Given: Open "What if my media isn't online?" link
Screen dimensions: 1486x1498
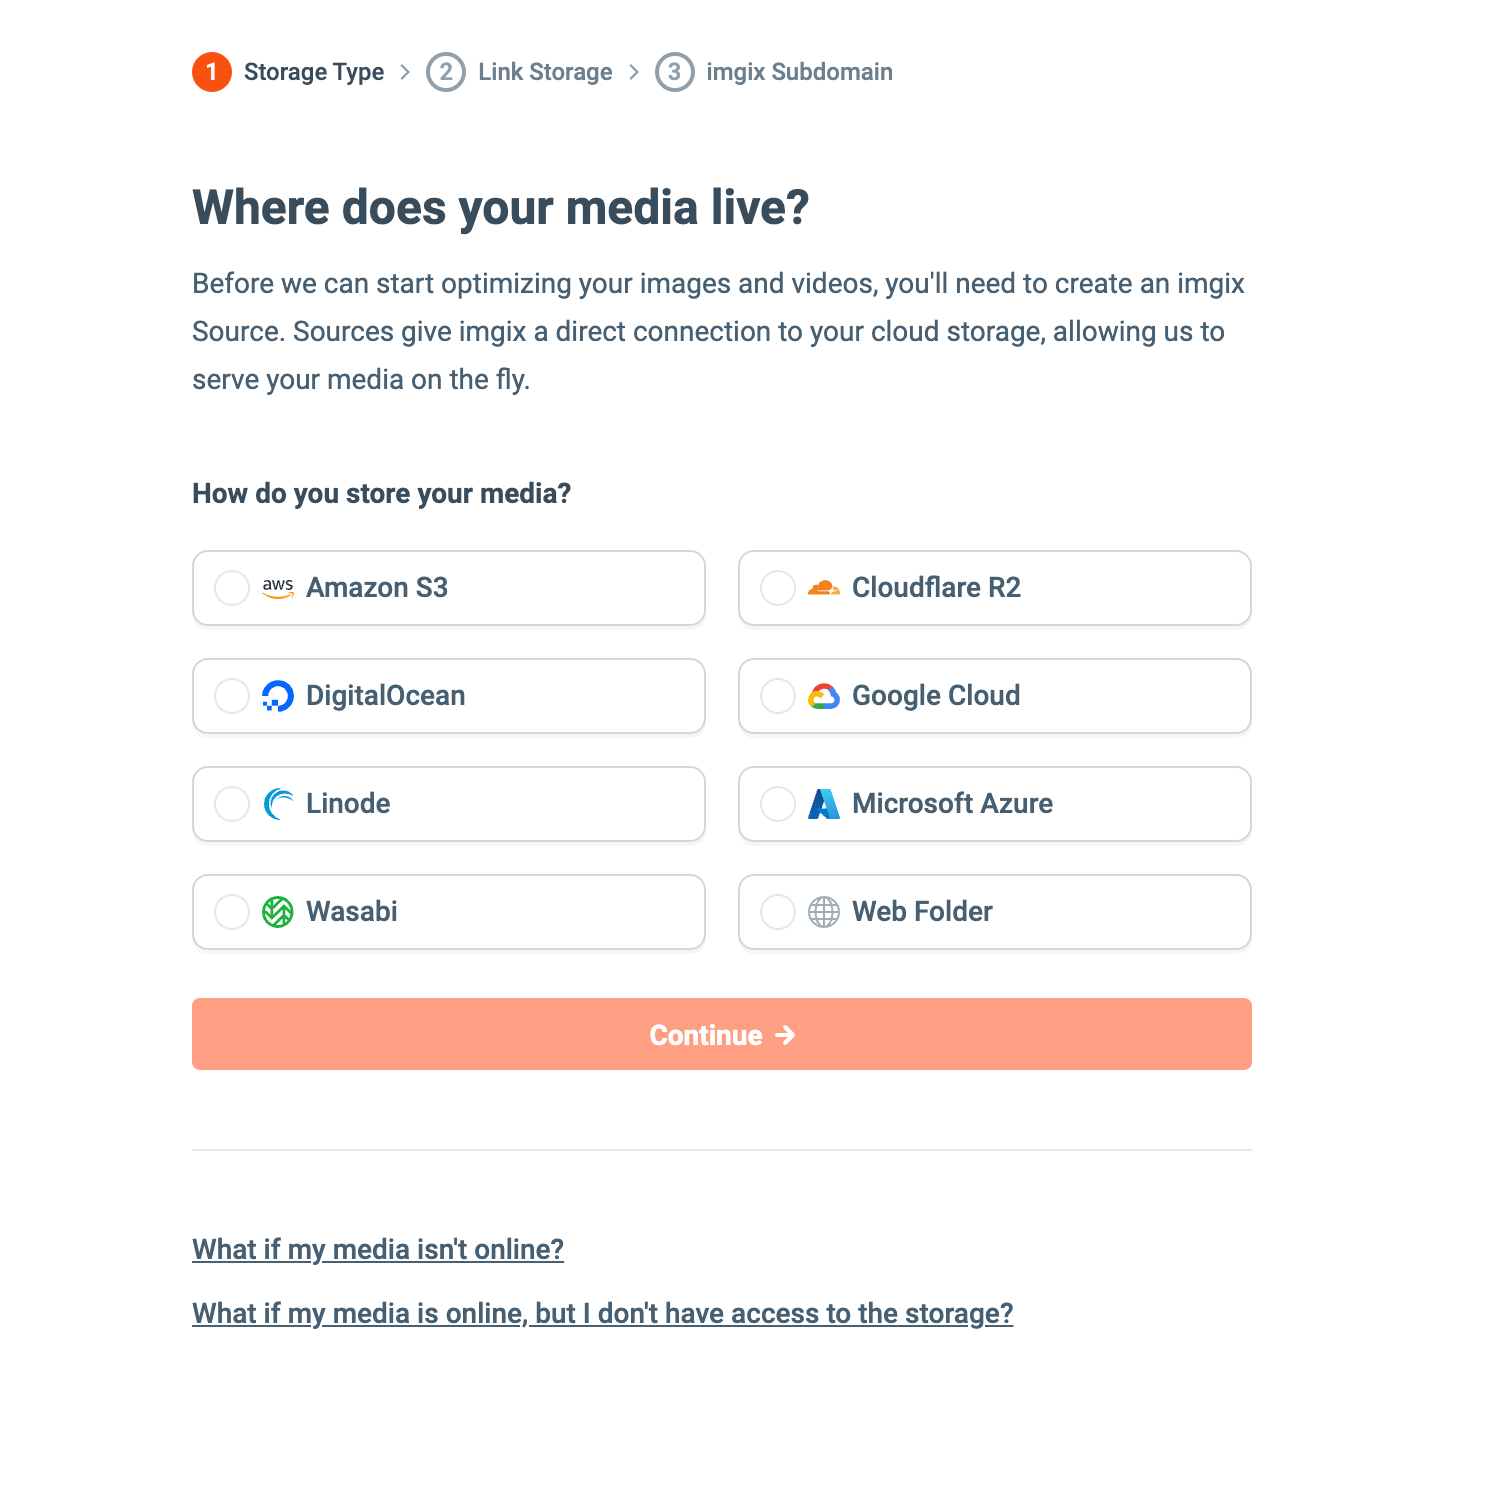Looking at the screenshot, I should click(x=378, y=1249).
